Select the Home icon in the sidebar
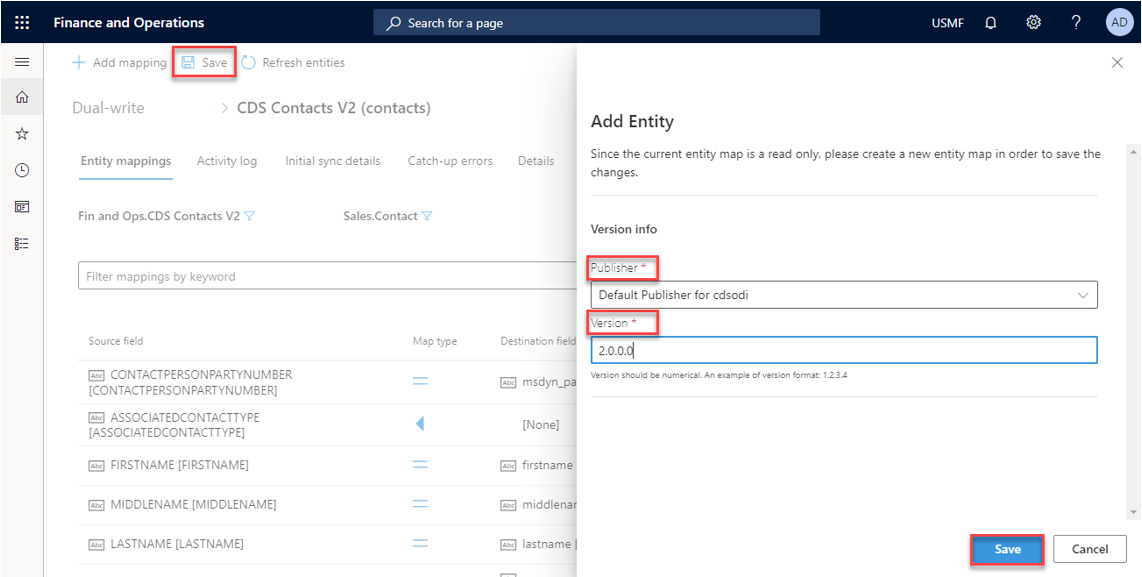 pyautogui.click(x=22, y=96)
